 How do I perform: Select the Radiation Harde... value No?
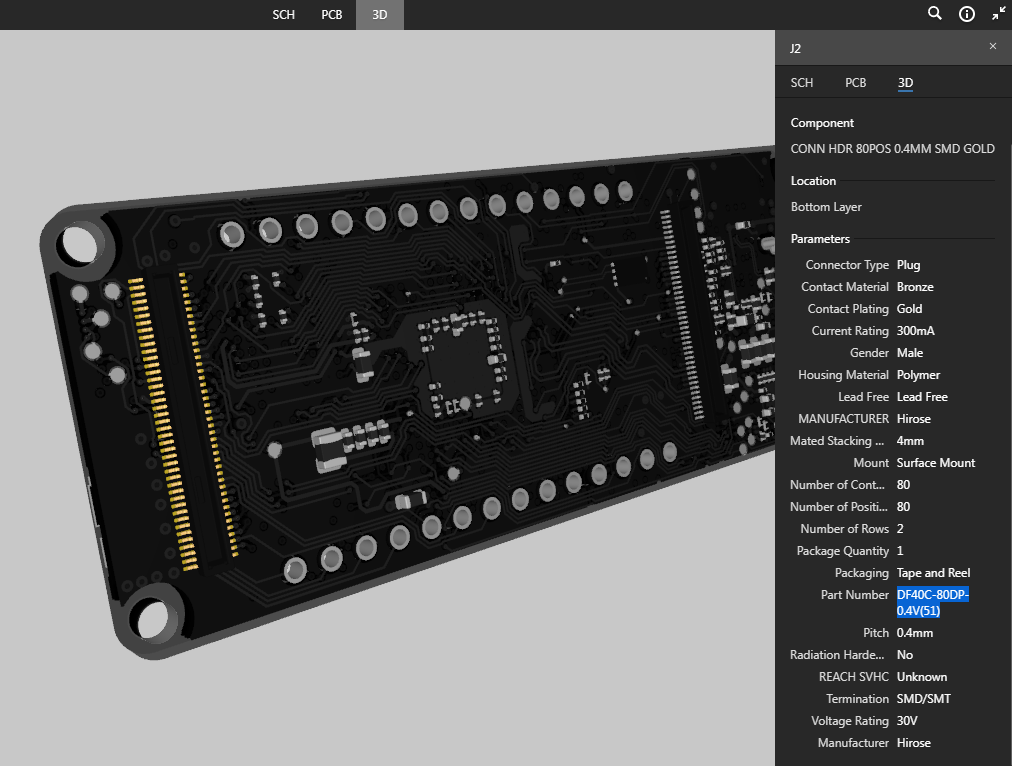tap(904, 654)
